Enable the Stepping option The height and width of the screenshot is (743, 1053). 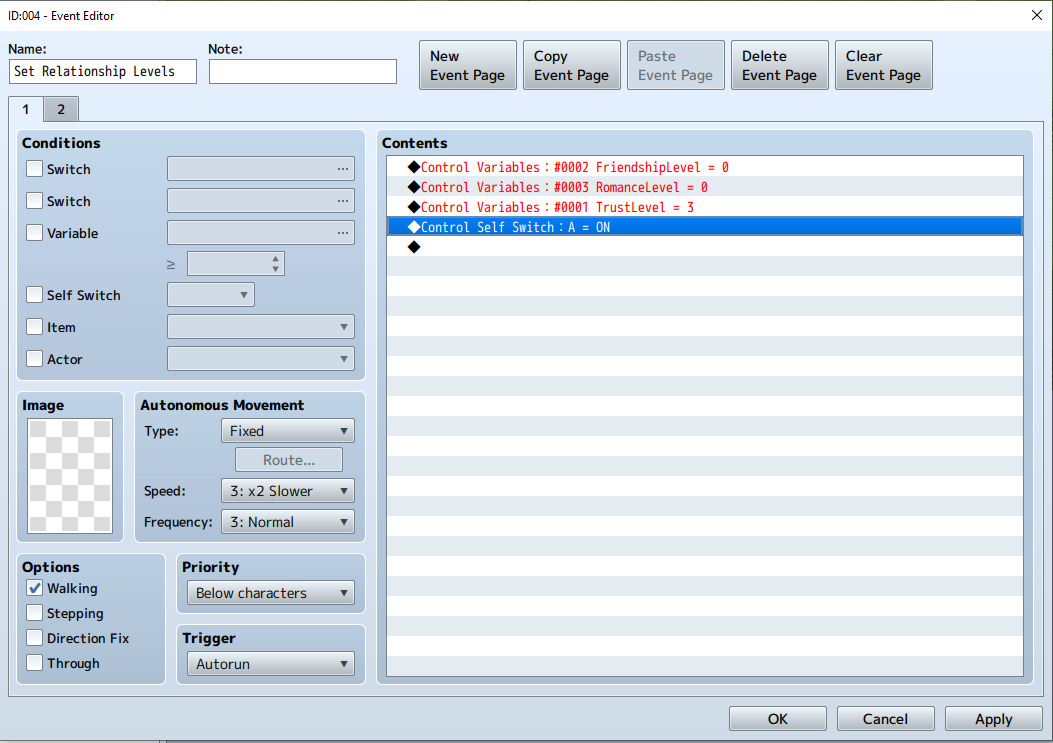[x=34, y=613]
